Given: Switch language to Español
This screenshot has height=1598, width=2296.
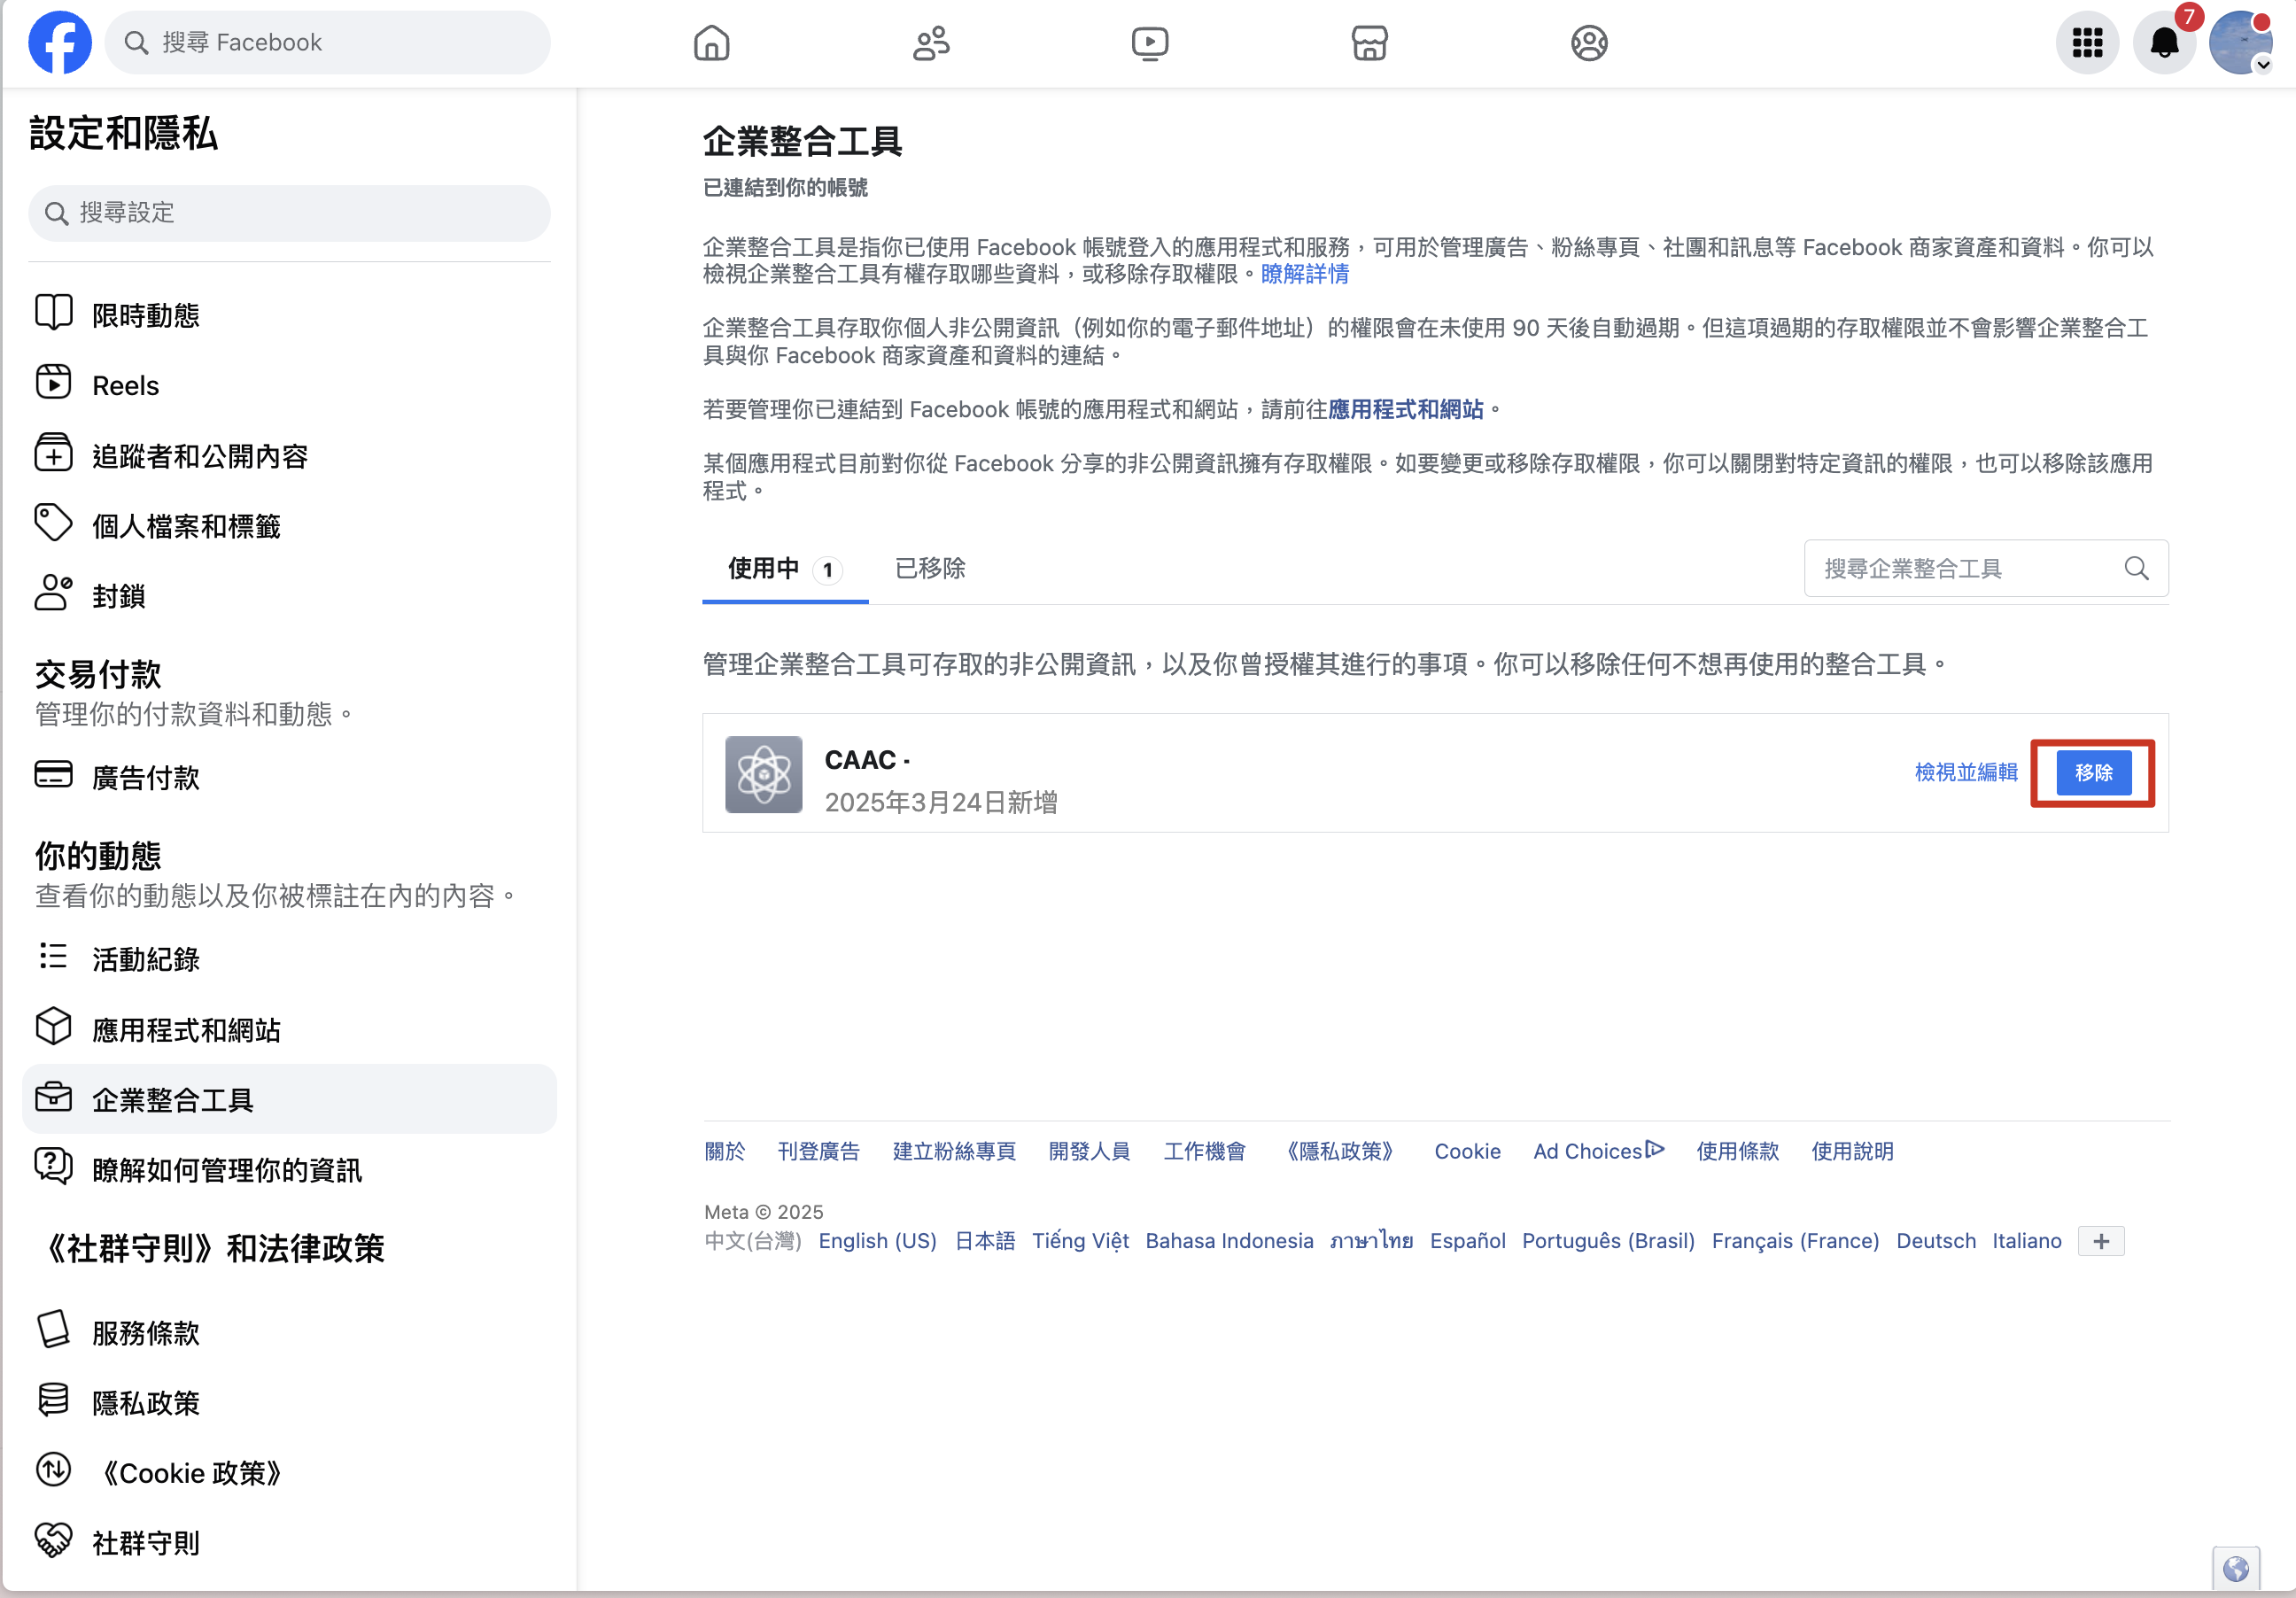Looking at the screenshot, I should pyautogui.click(x=1467, y=1241).
